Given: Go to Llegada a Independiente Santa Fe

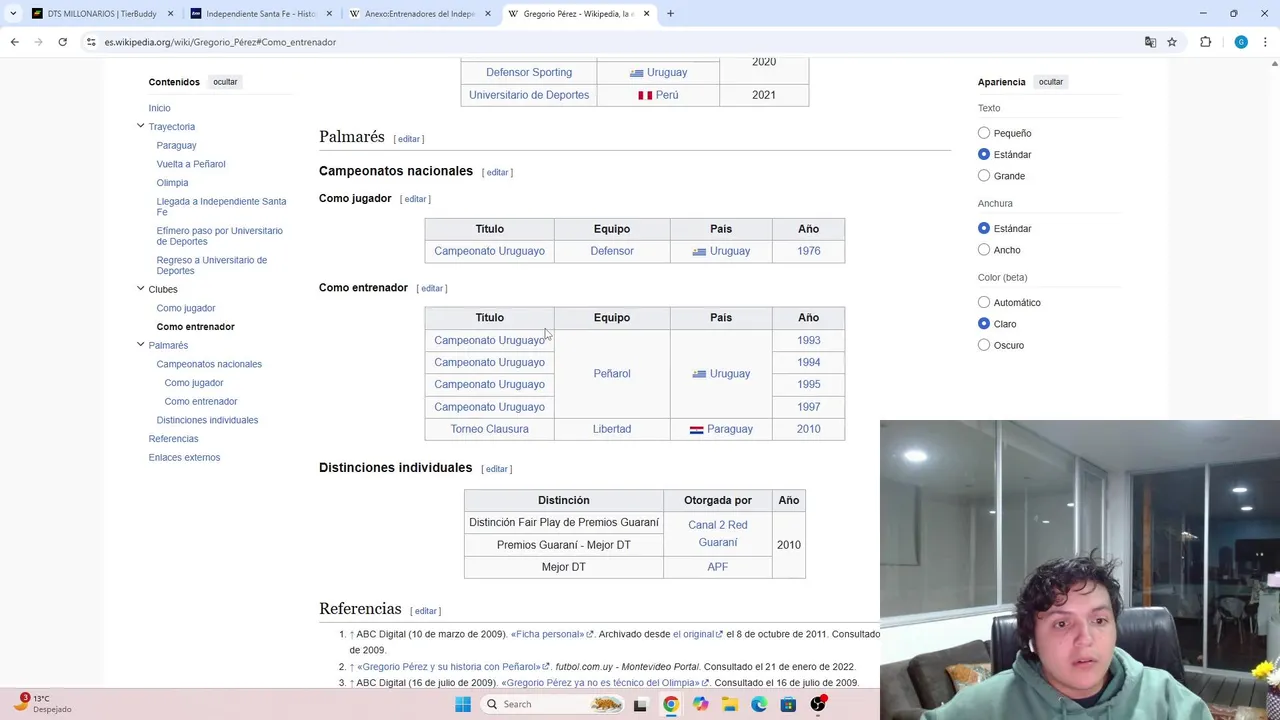Looking at the screenshot, I should click(221, 206).
